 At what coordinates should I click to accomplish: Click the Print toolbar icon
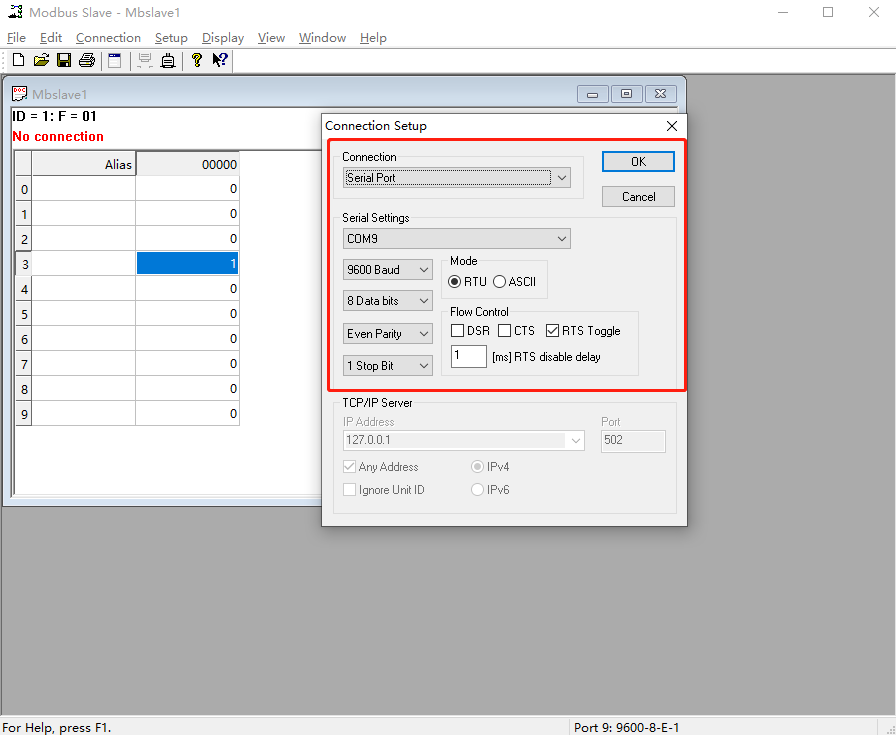tap(87, 61)
